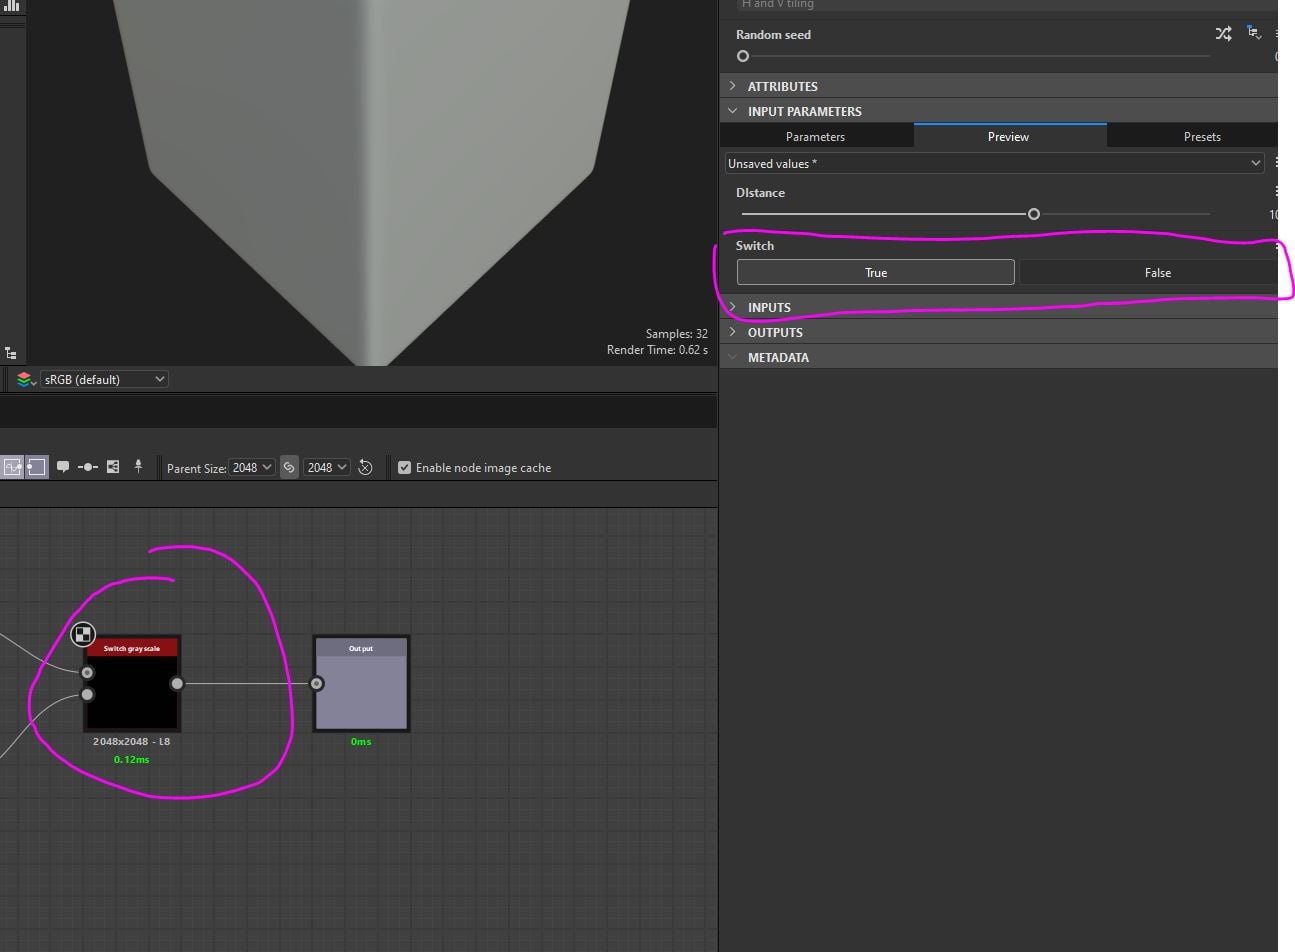Click the reset size icon after 2048
The image size is (1295, 952).
tap(366, 467)
